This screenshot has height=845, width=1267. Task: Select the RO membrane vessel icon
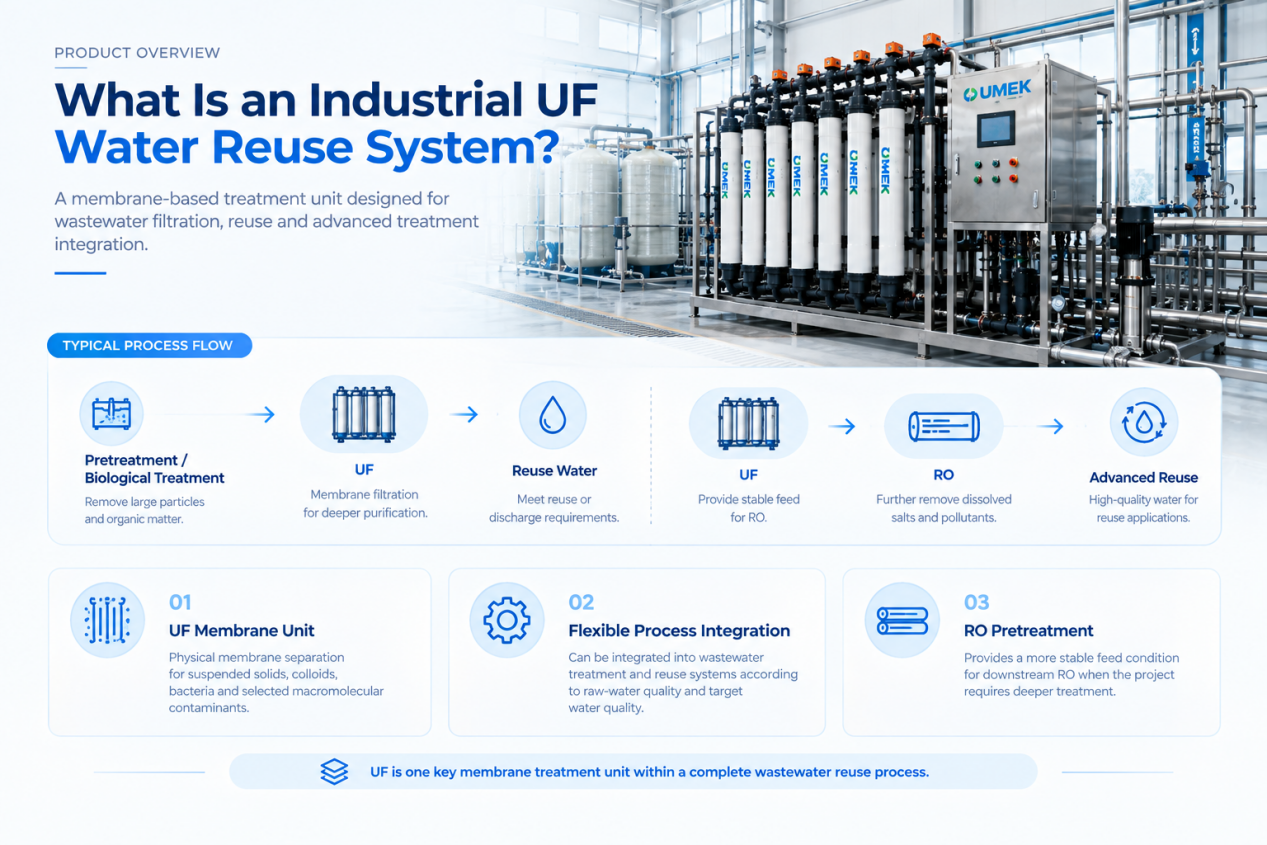[x=943, y=426]
